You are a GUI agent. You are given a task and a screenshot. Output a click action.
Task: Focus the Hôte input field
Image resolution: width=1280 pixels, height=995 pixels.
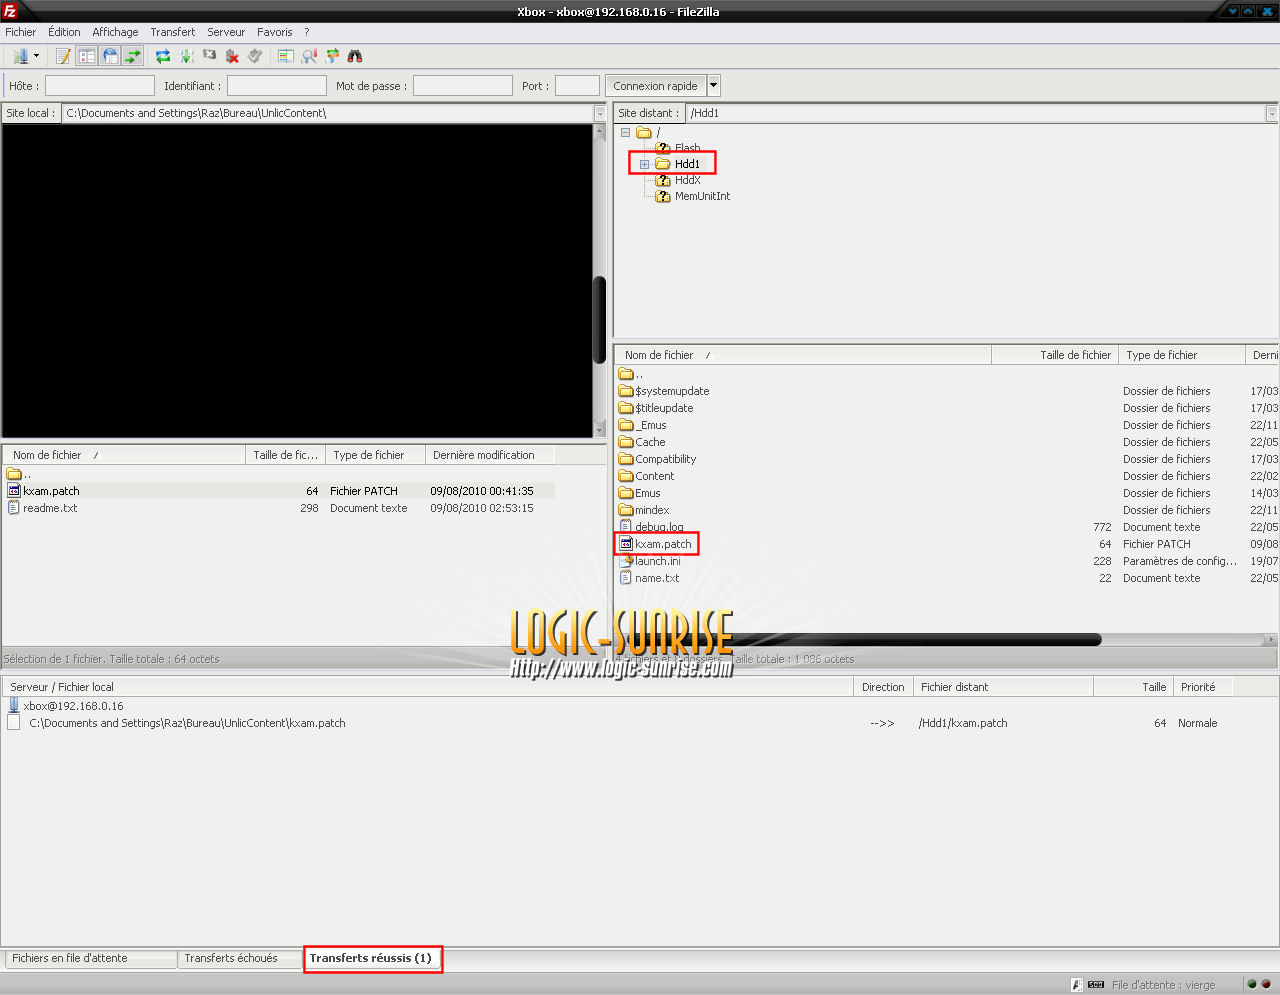100,86
